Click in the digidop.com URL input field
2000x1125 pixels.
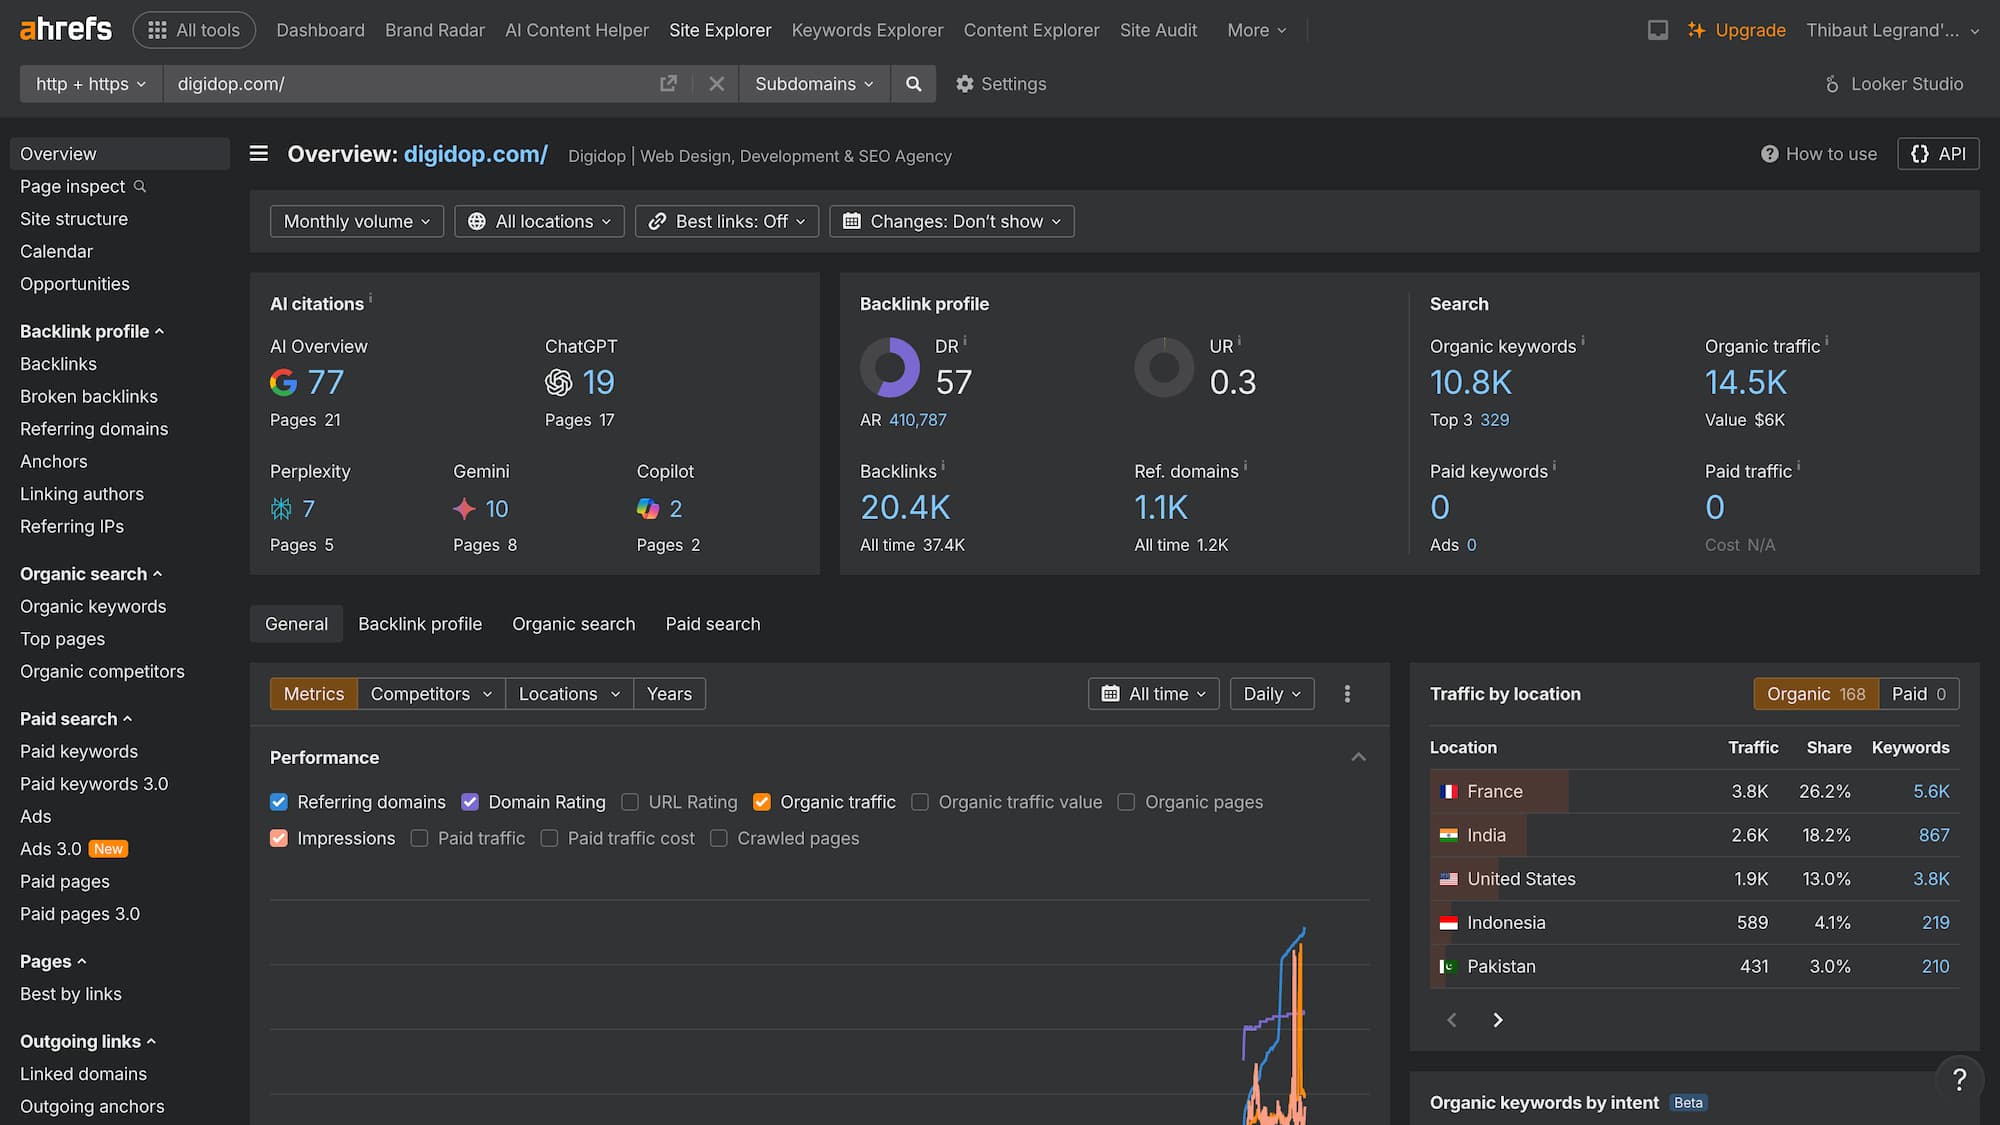(410, 84)
